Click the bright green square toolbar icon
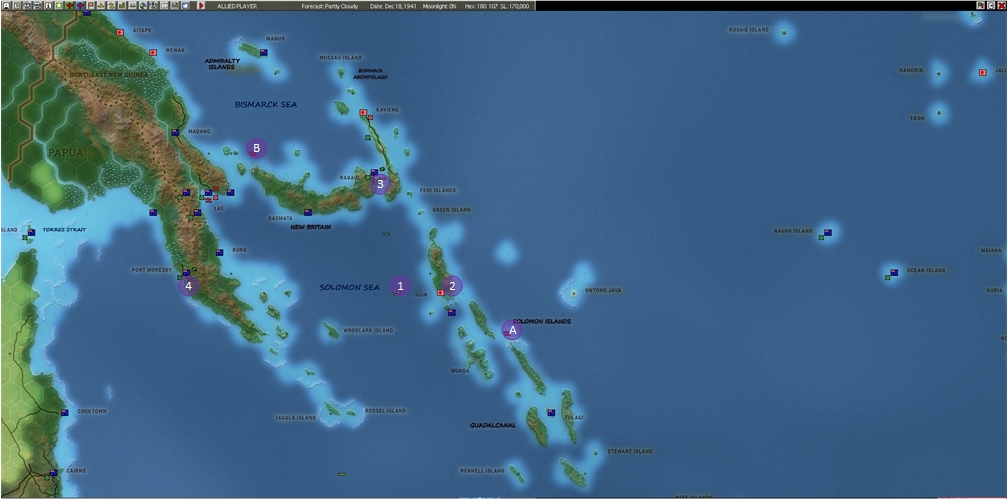This screenshot has height=499, width=1008. 59,6
